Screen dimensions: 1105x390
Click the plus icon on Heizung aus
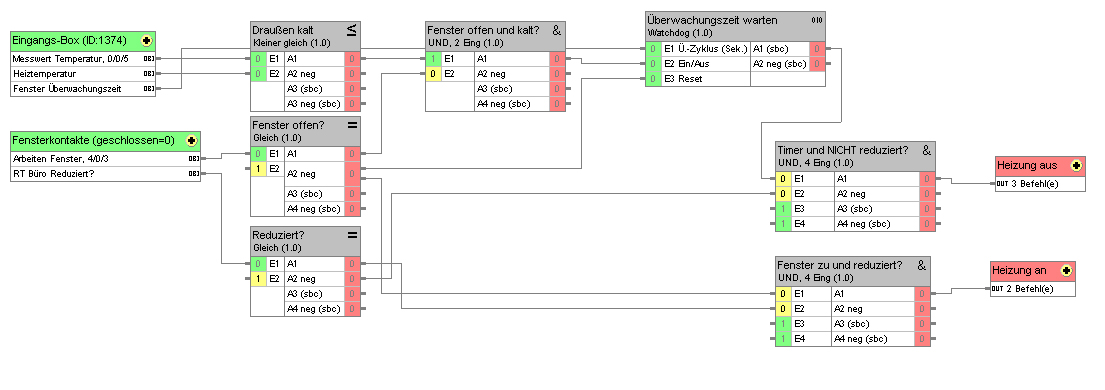point(1076,166)
